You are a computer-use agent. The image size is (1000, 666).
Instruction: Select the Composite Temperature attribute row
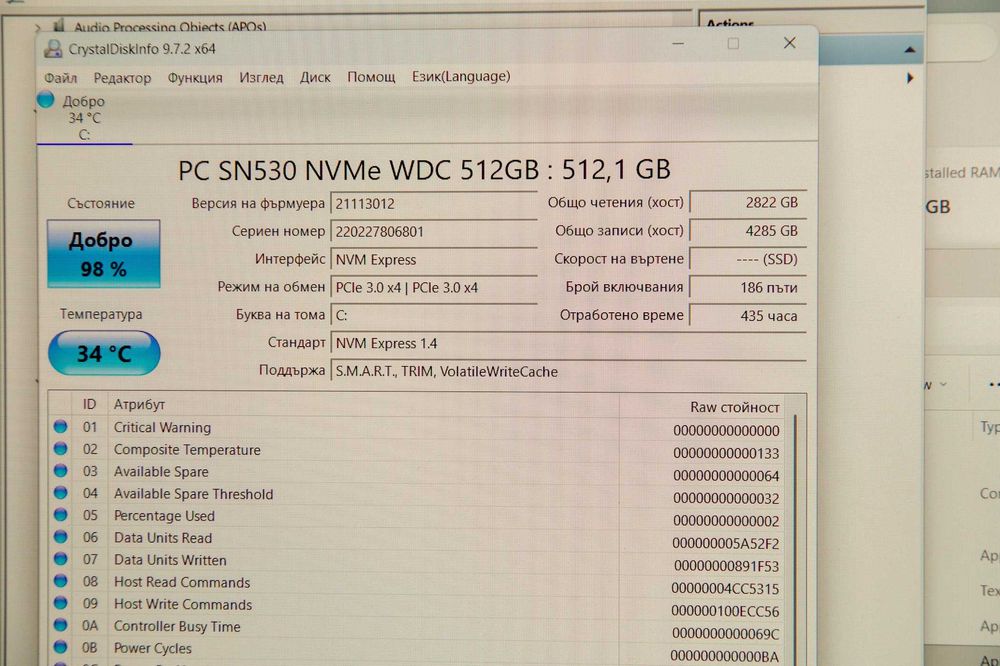(418, 450)
